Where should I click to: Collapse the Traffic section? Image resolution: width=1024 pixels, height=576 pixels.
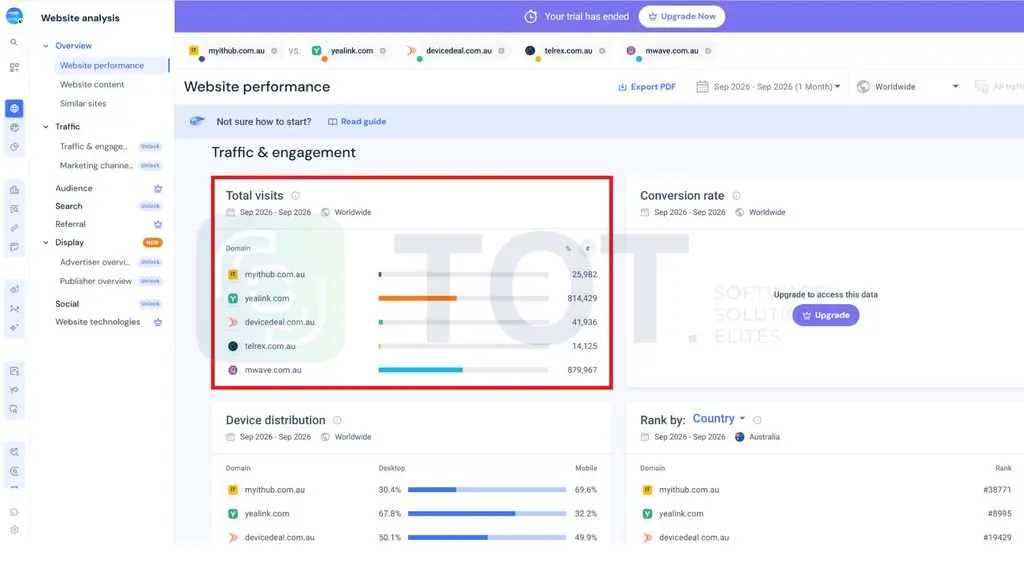46,127
